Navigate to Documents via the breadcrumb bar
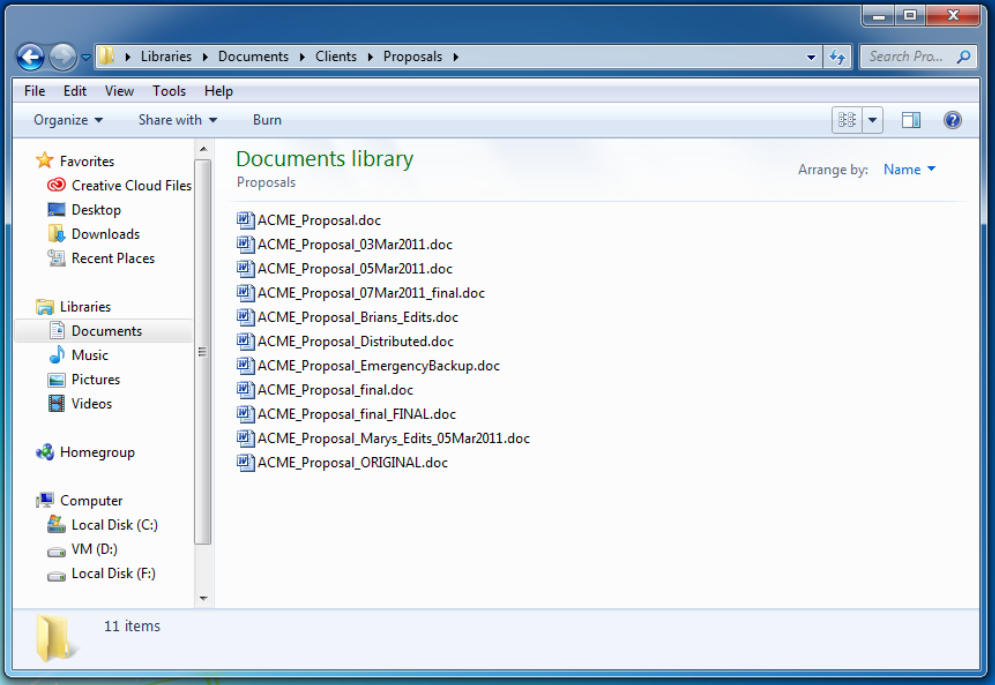 click(253, 57)
